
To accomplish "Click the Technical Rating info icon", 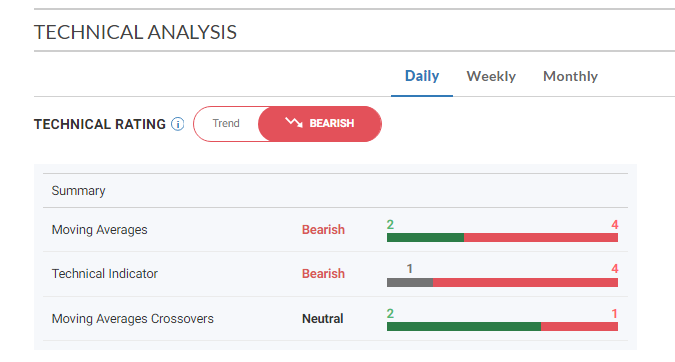I will (177, 124).
